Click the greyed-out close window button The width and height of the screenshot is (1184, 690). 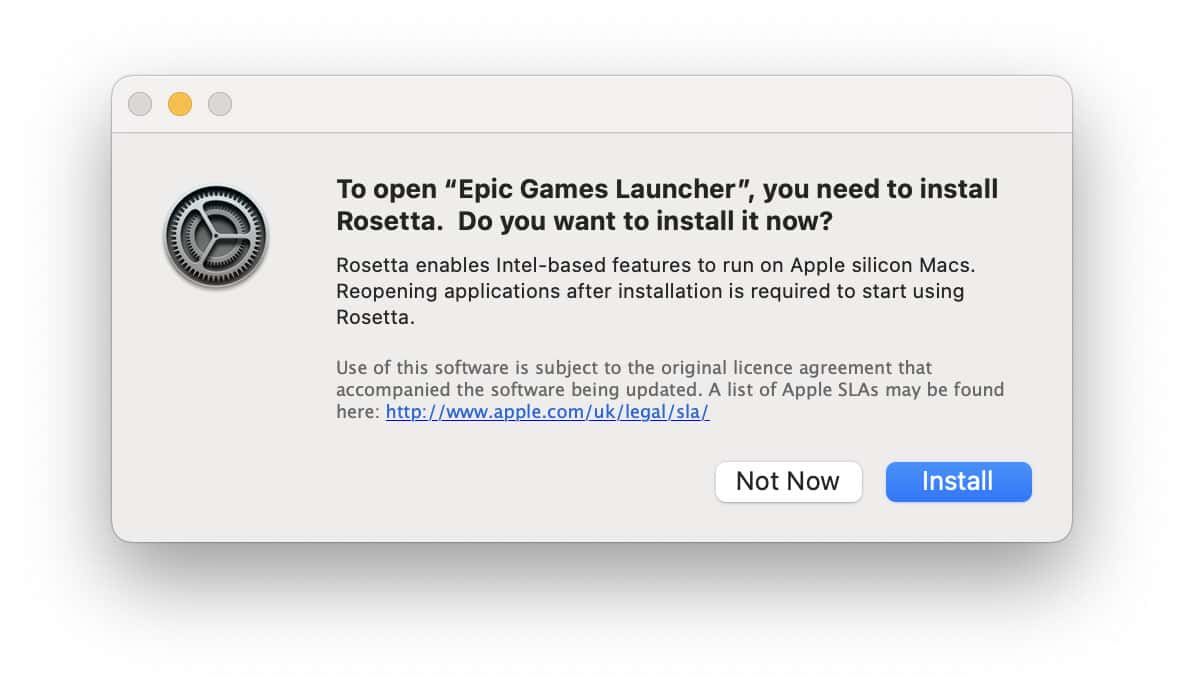(x=140, y=104)
